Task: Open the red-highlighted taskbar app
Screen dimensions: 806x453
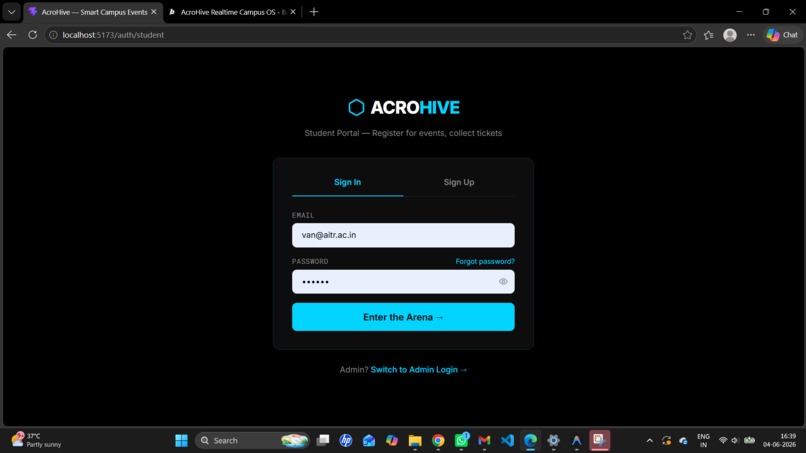Action: point(599,441)
